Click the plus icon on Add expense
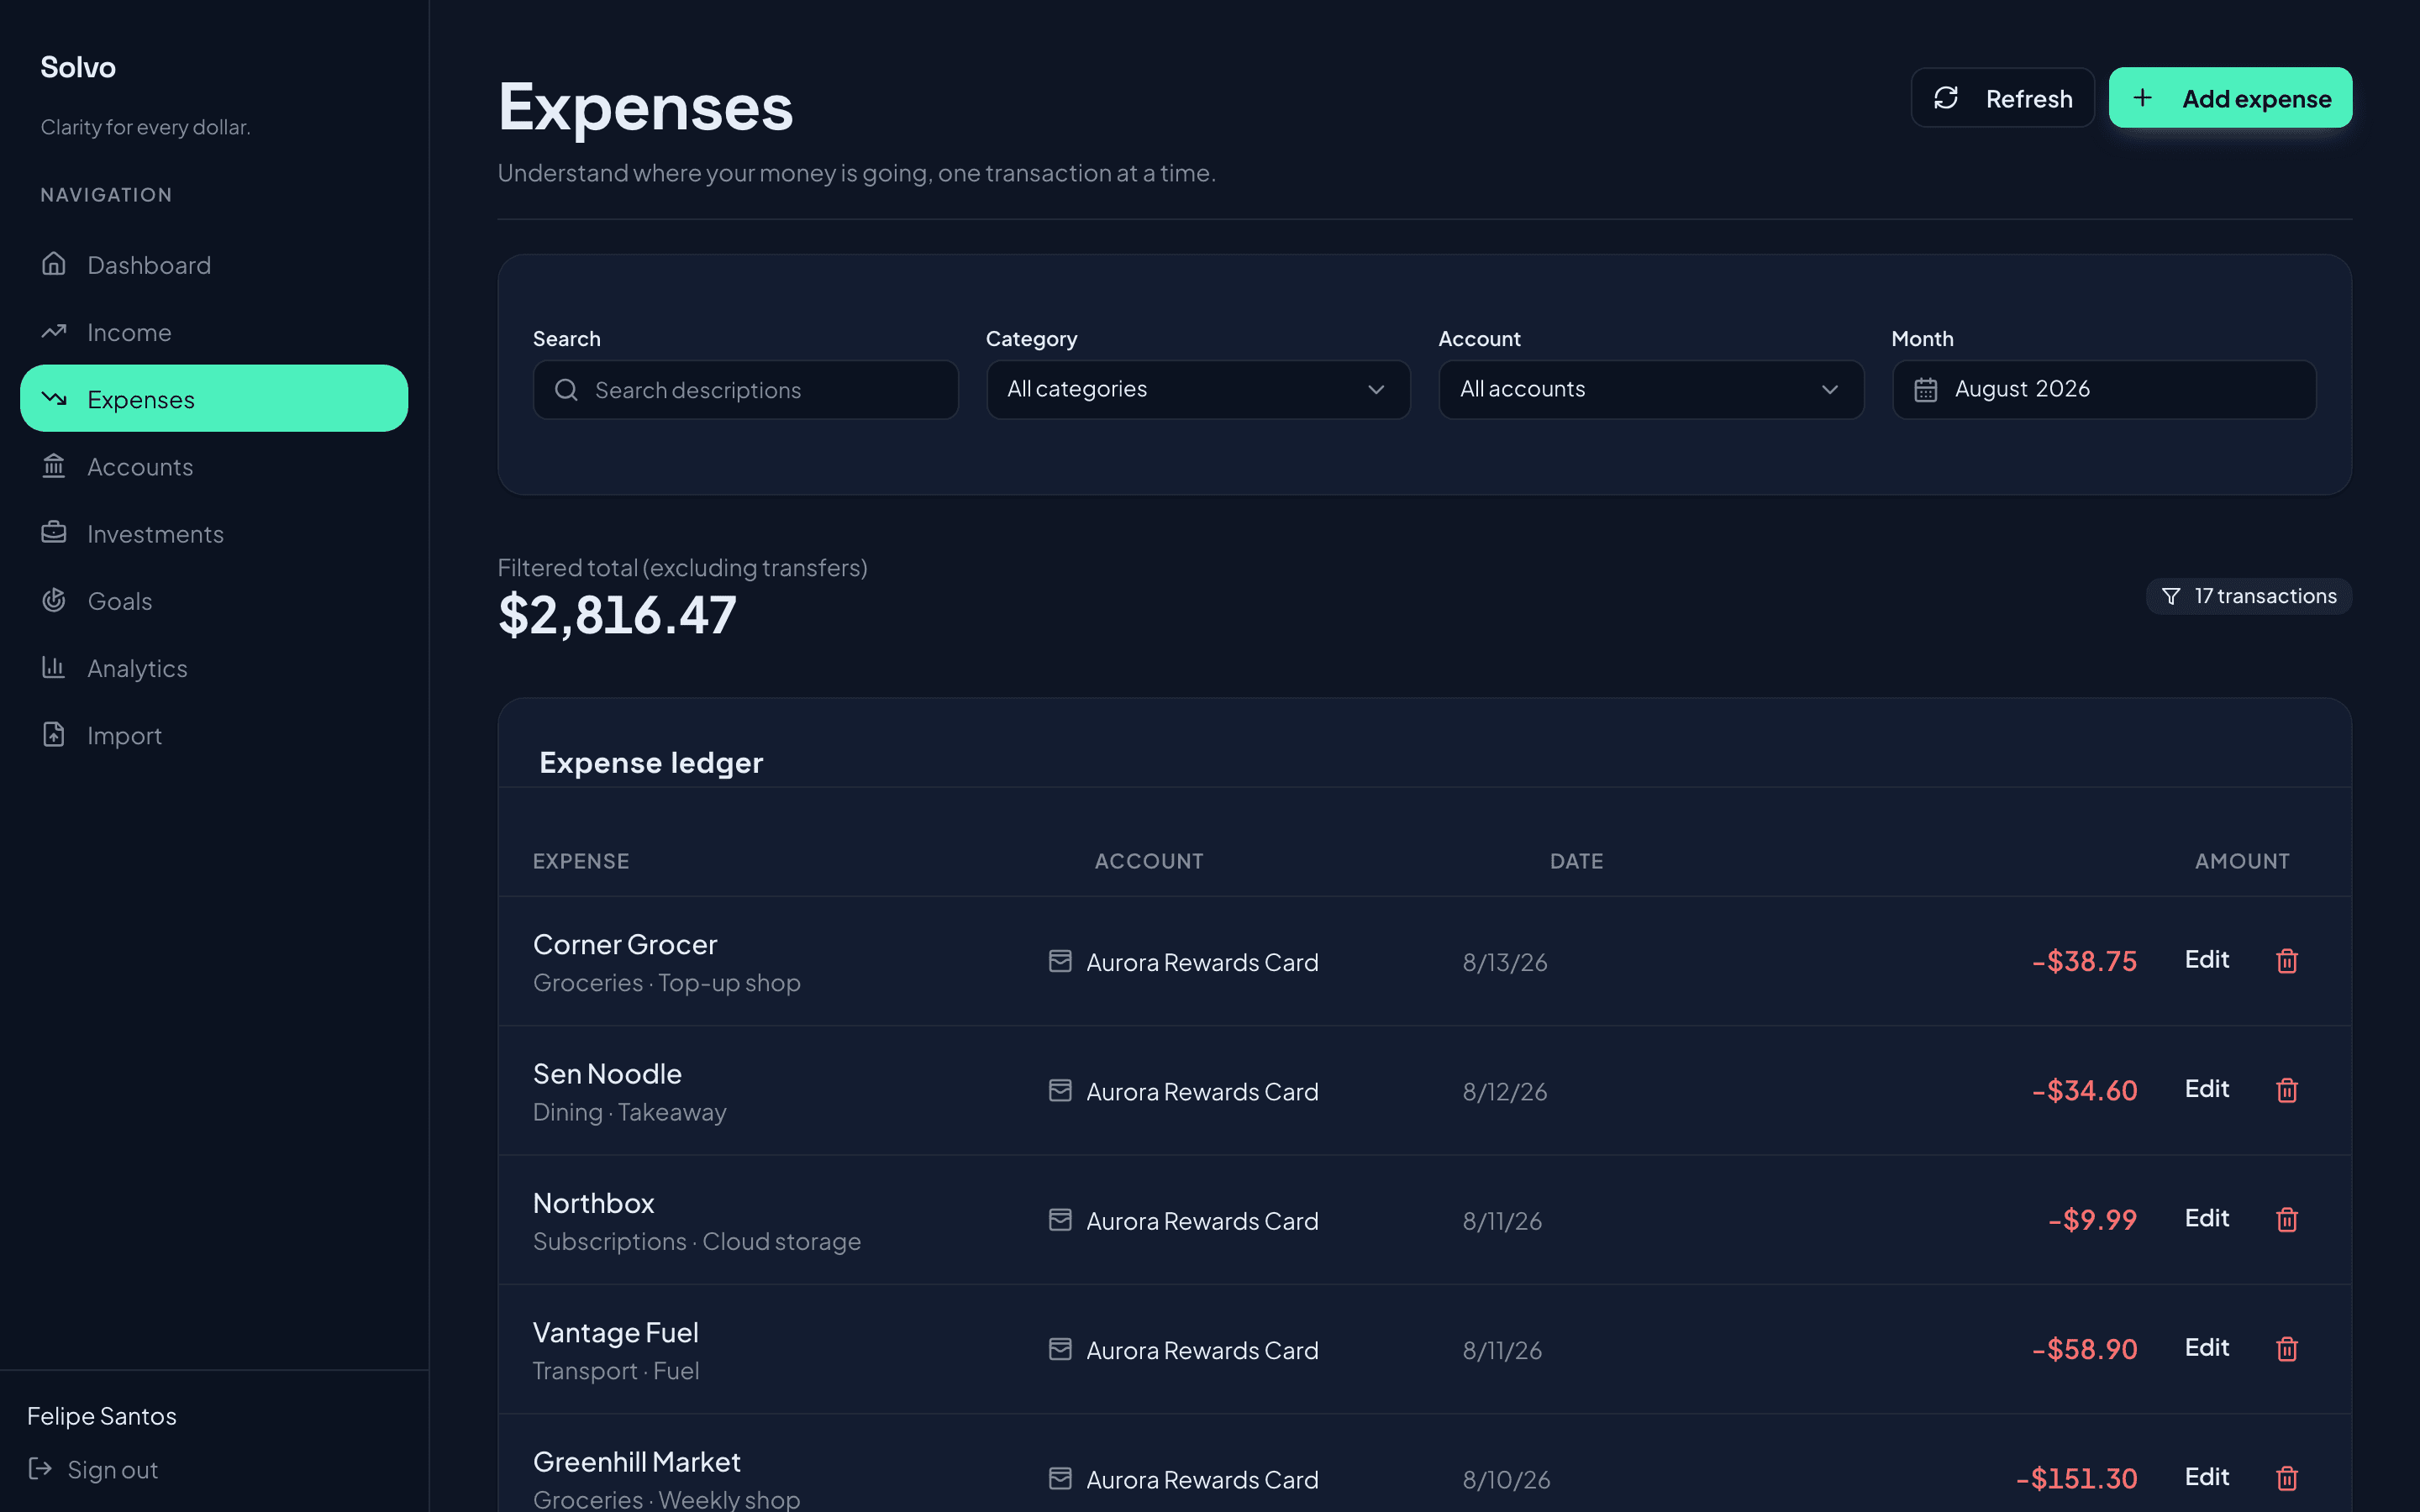The image size is (2420, 1512). [2142, 98]
